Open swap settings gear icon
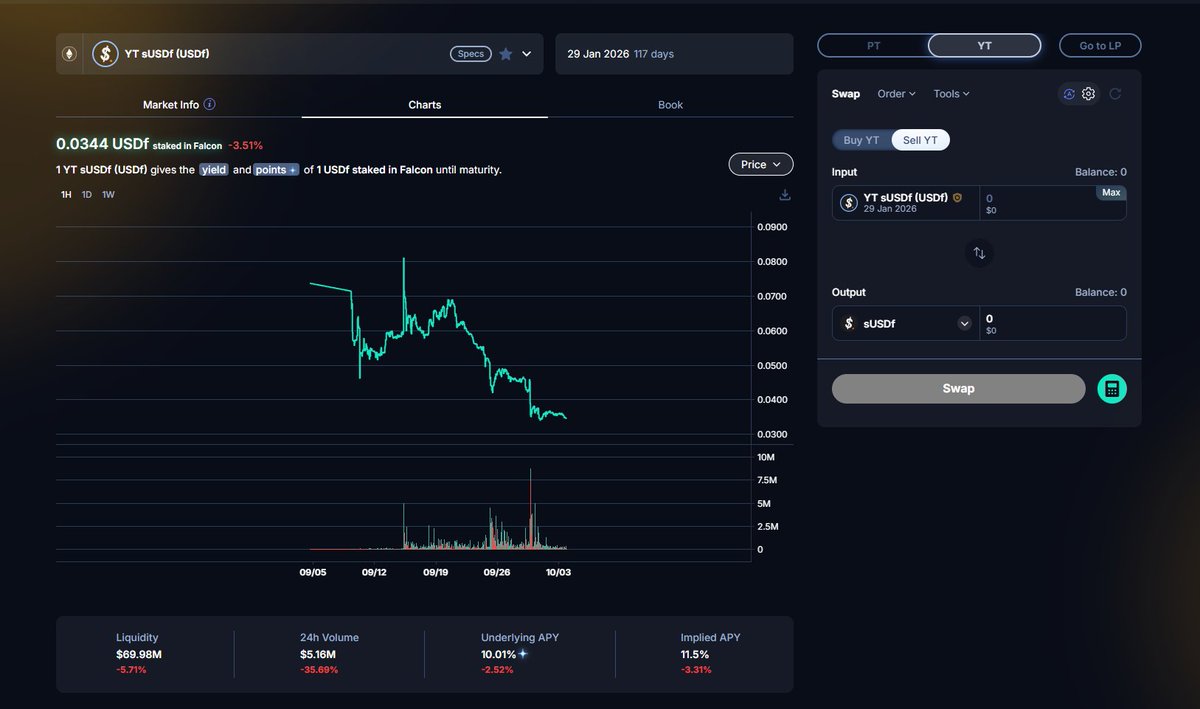This screenshot has width=1200, height=709. pos(1089,94)
